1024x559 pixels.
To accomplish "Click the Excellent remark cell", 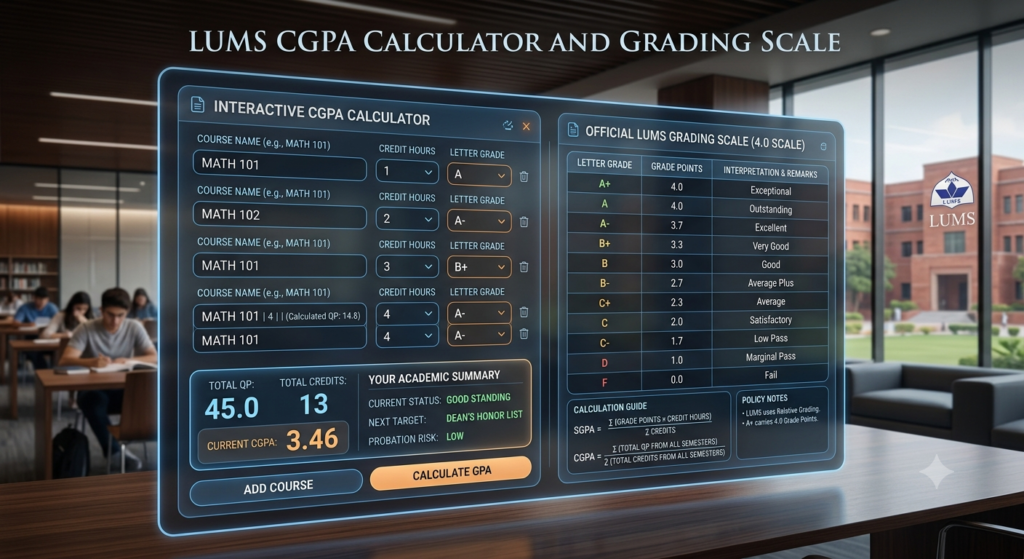I will point(771,228).
